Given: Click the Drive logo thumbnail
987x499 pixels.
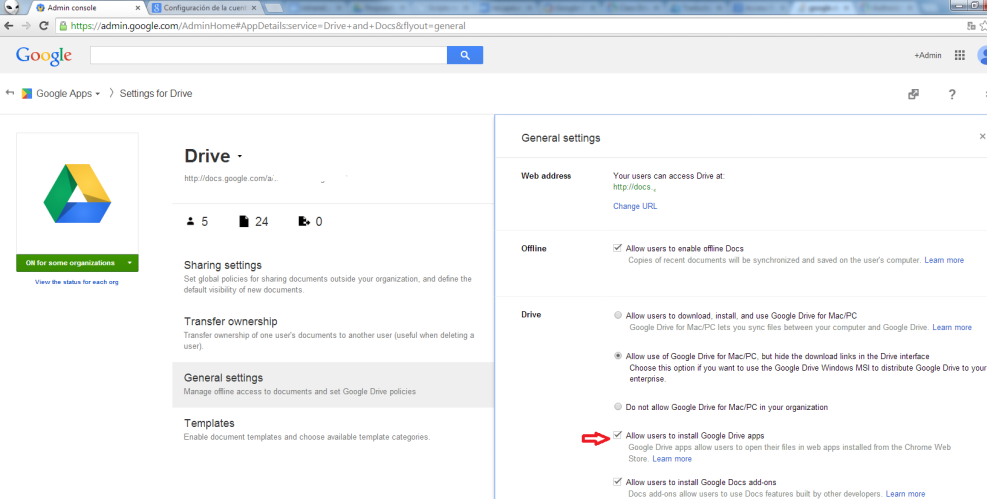Looking at the screenshot, I should (x=77, y=193).
